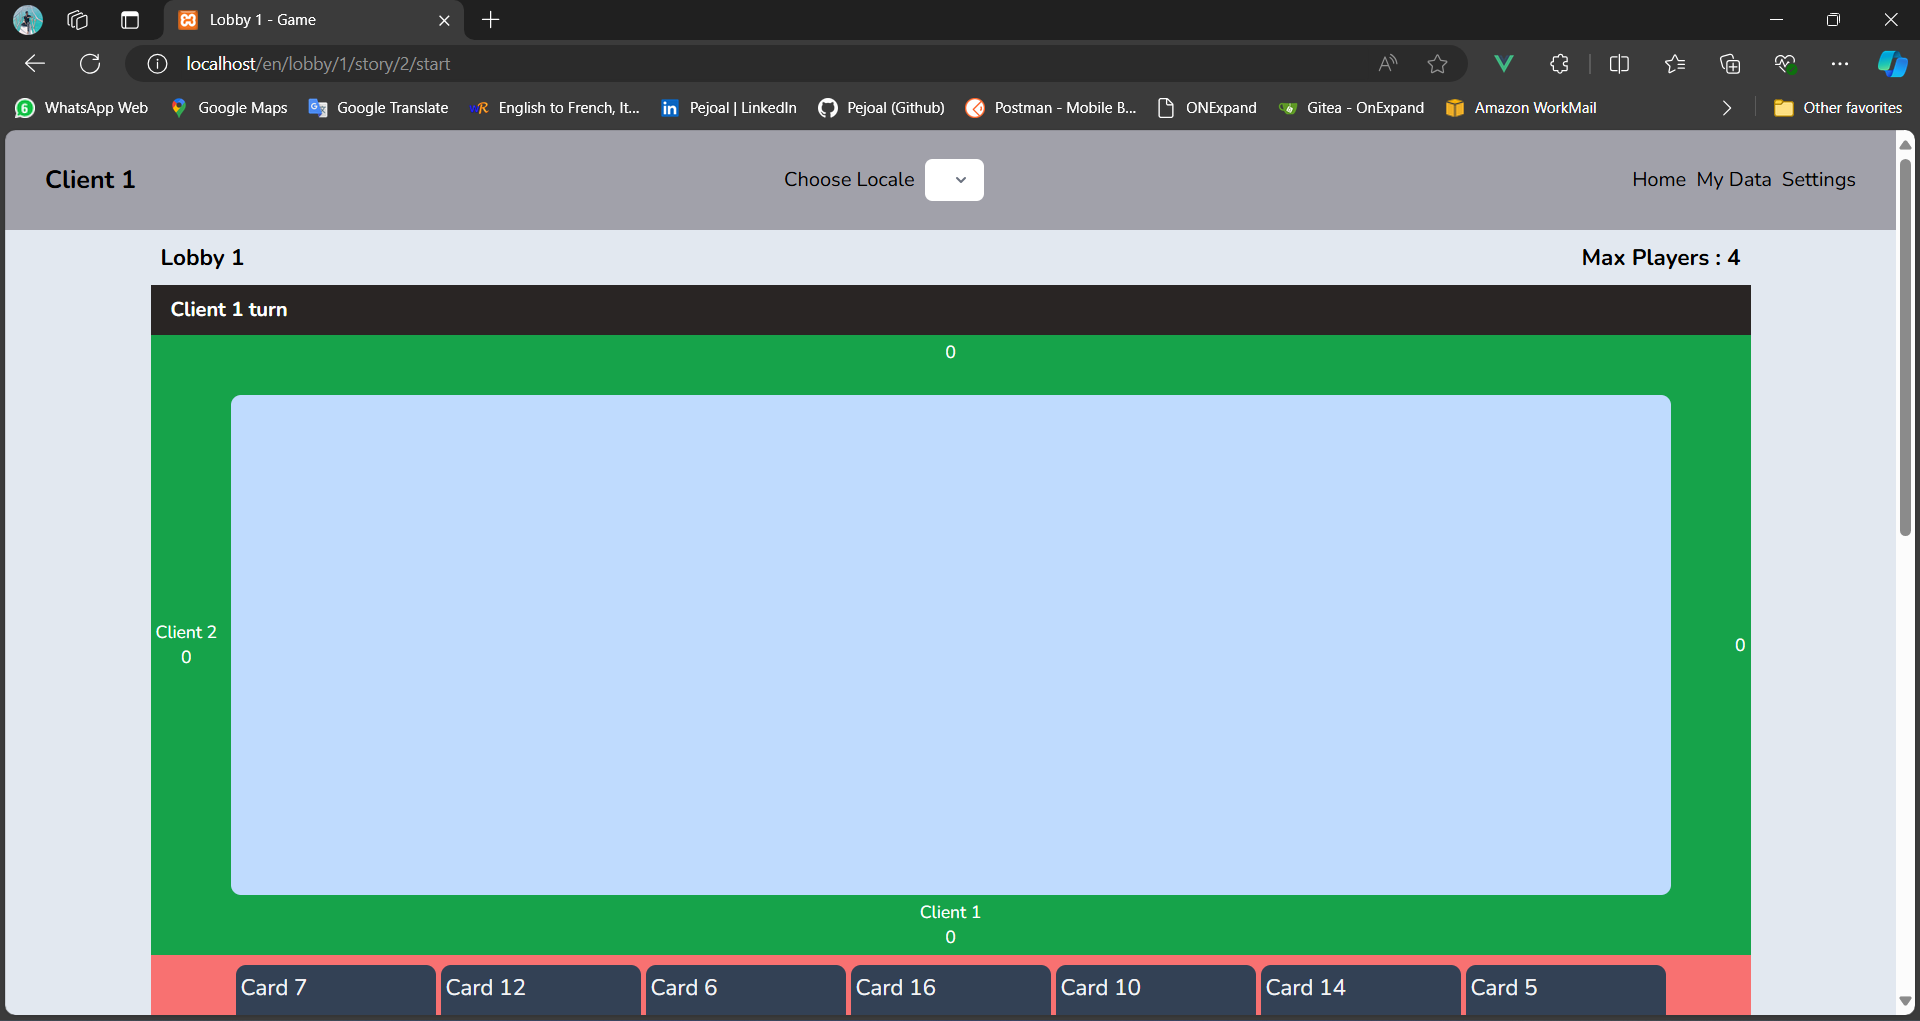The image size is (1920, 1021).
Task: Refresh the page with reload icon
Action: pyautogui.click(x=90, y=64)
